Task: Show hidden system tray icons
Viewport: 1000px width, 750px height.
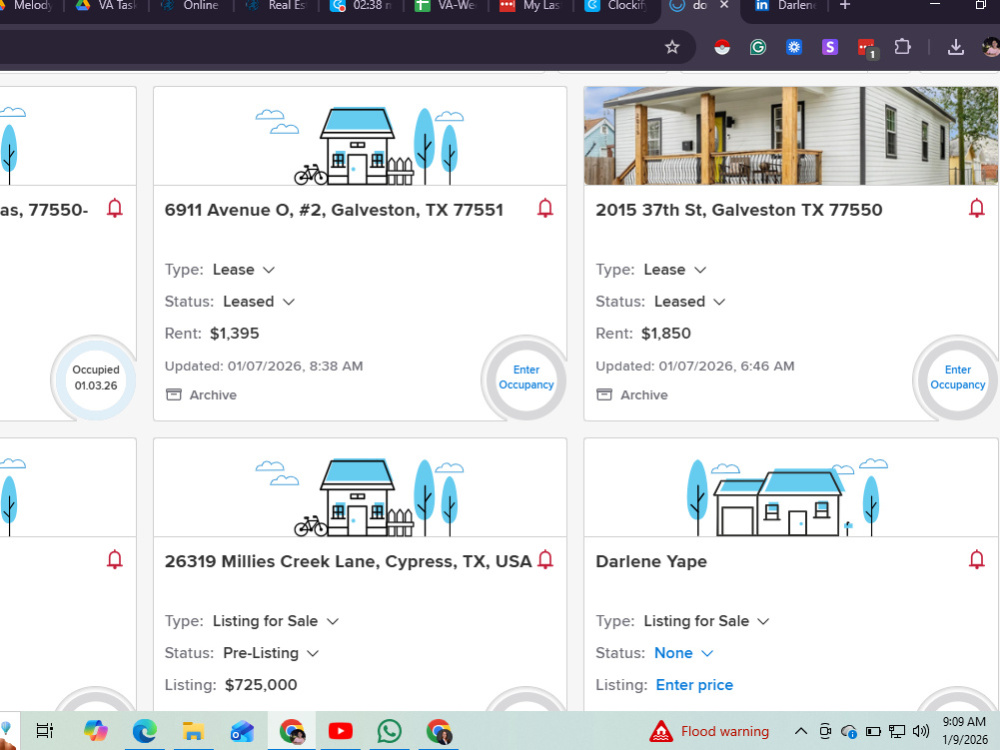Action: point(800,731)
